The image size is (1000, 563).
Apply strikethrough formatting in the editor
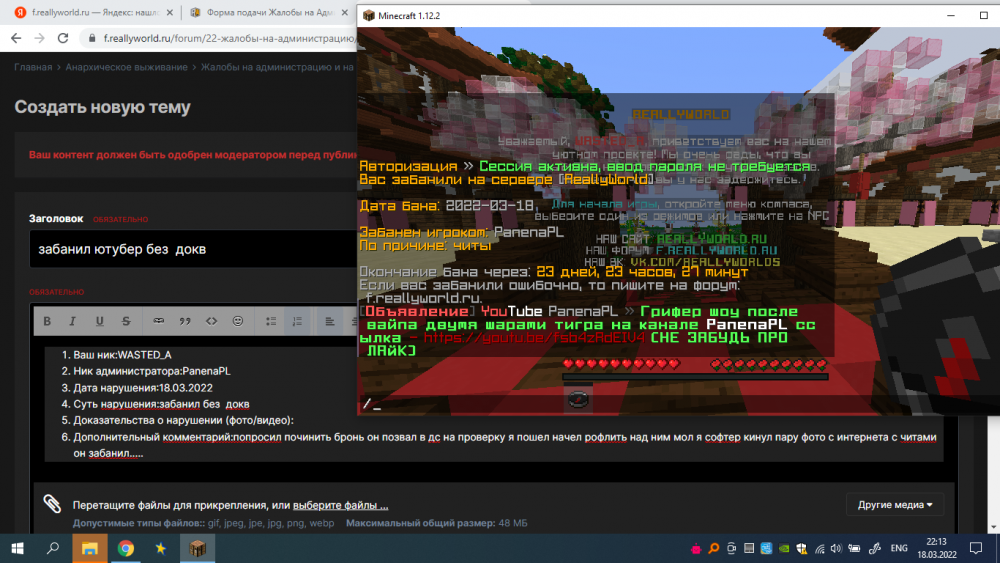click(126, 321)
